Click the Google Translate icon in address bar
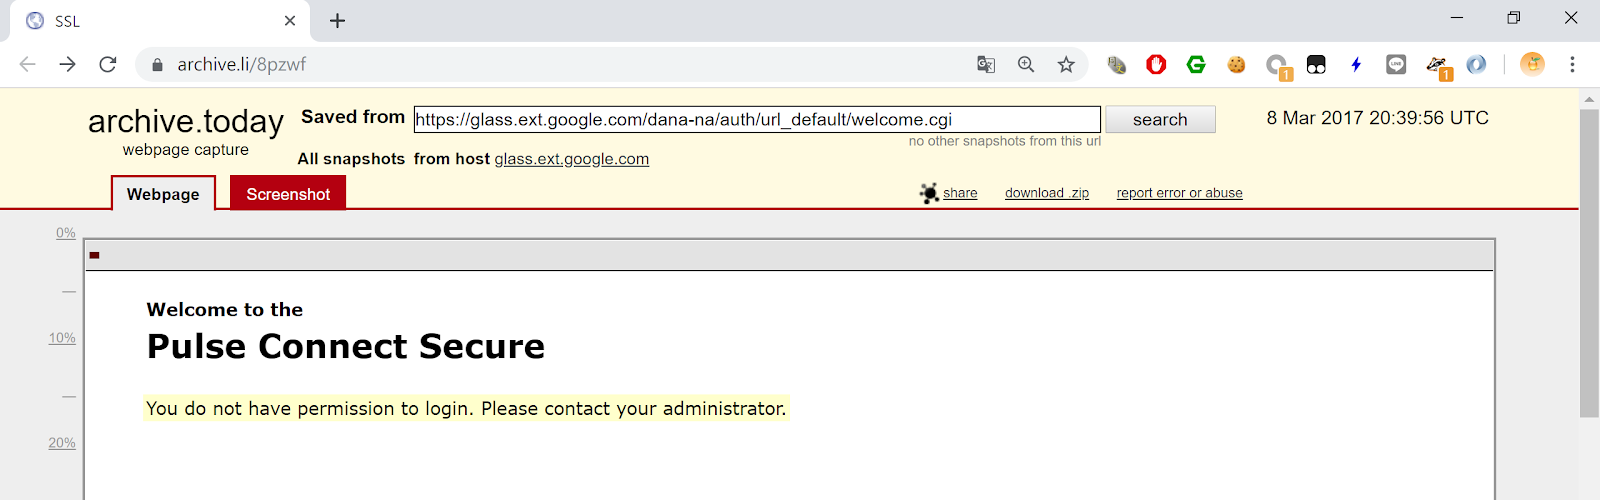 pyautogui.click(x=986, y=64)
